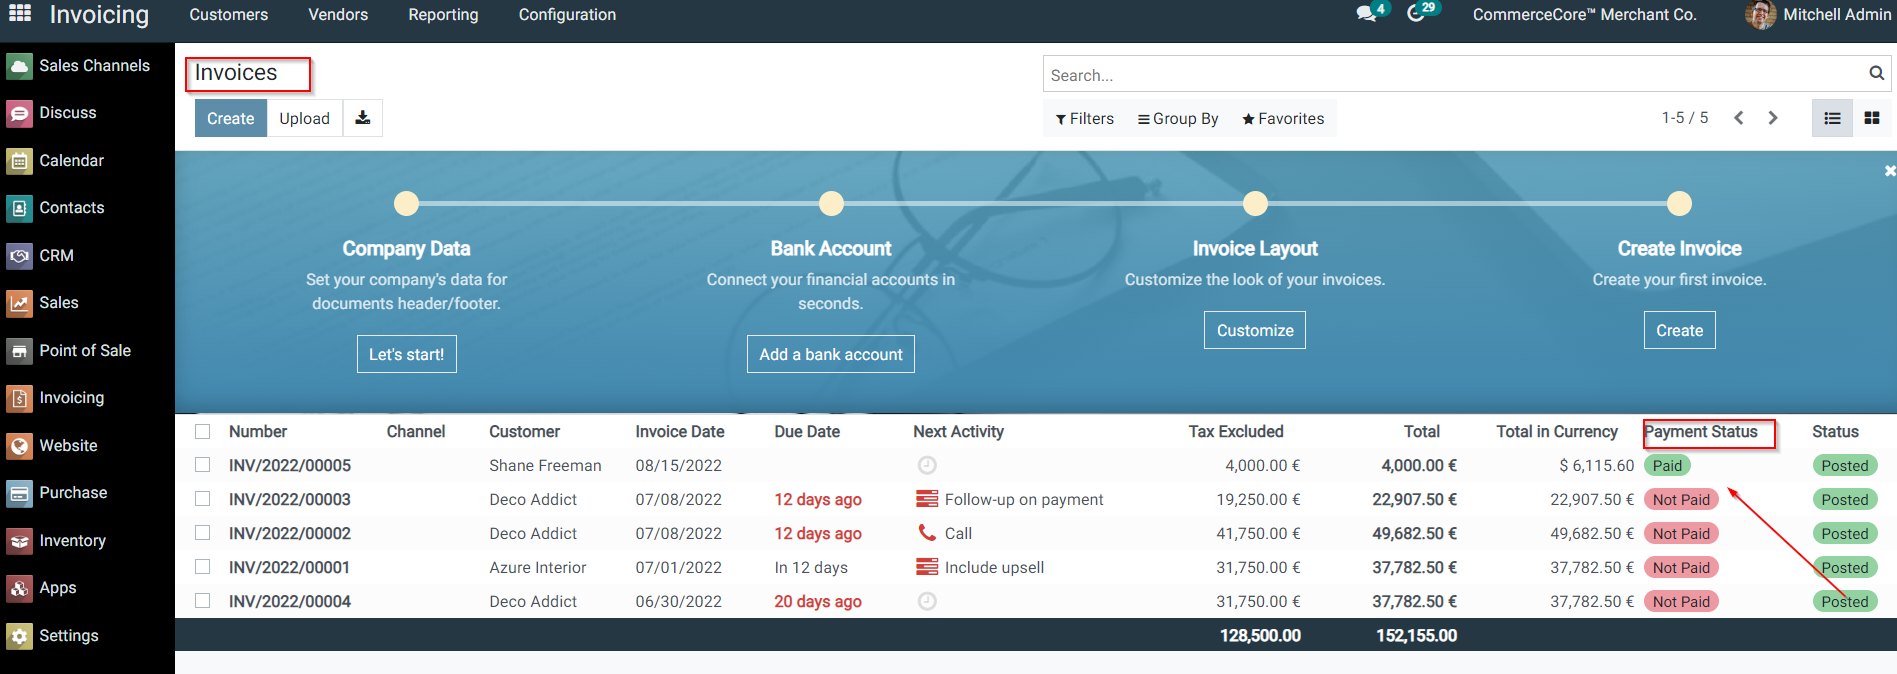Open the Invoicing sidebar icon
This screenshot has height=674, width=1897.
click(19, 398)
